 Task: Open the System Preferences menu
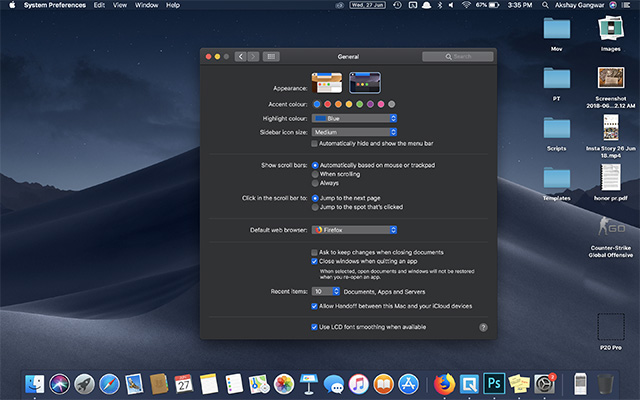(55, 5)
